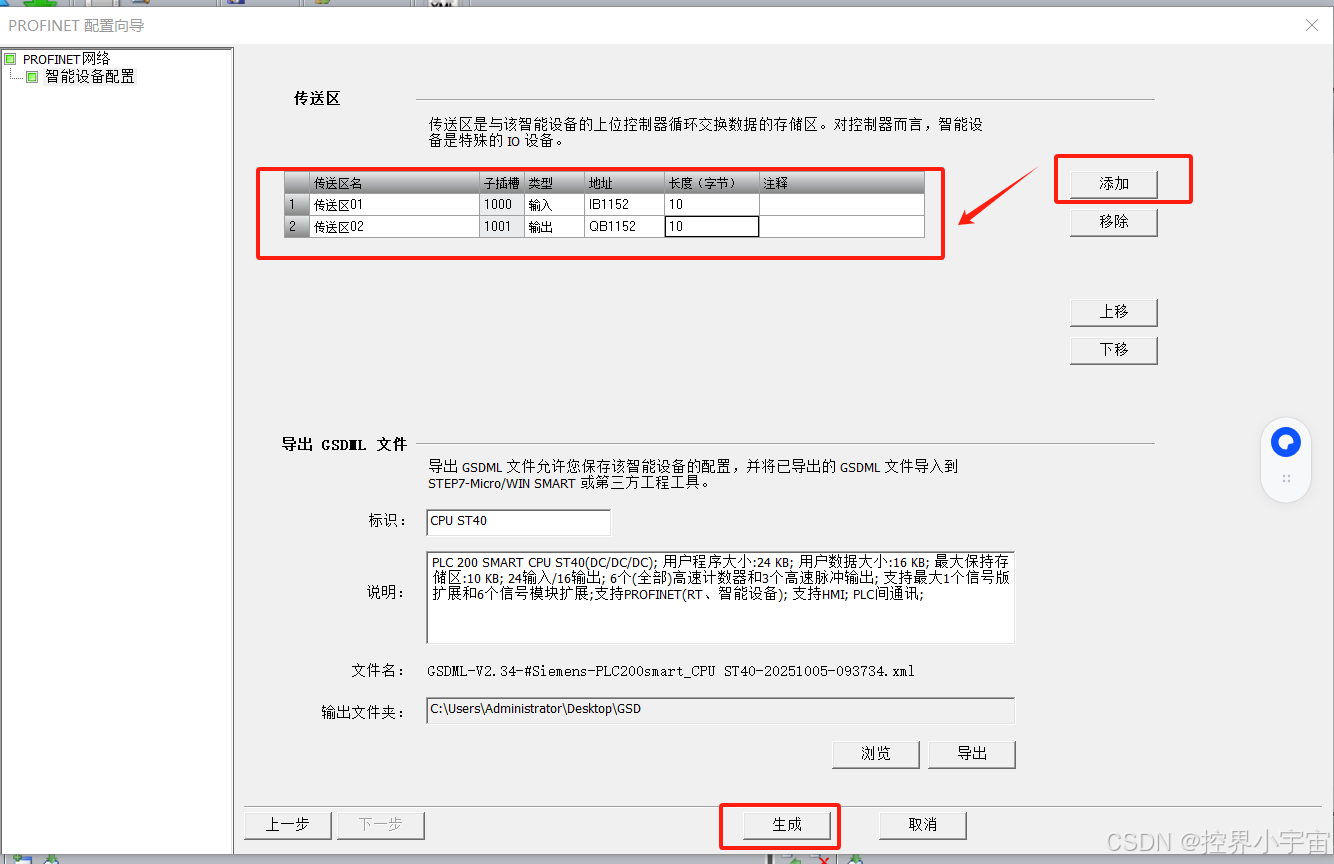Click the 上一步 button
Viewport: 1334px width, 864px height.
(x=287, y=825)
